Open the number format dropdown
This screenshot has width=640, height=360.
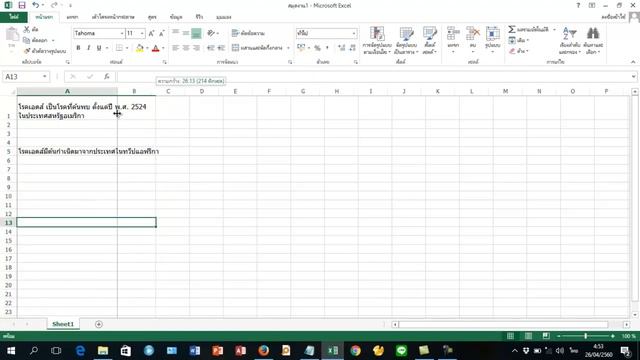coord(354,33)
